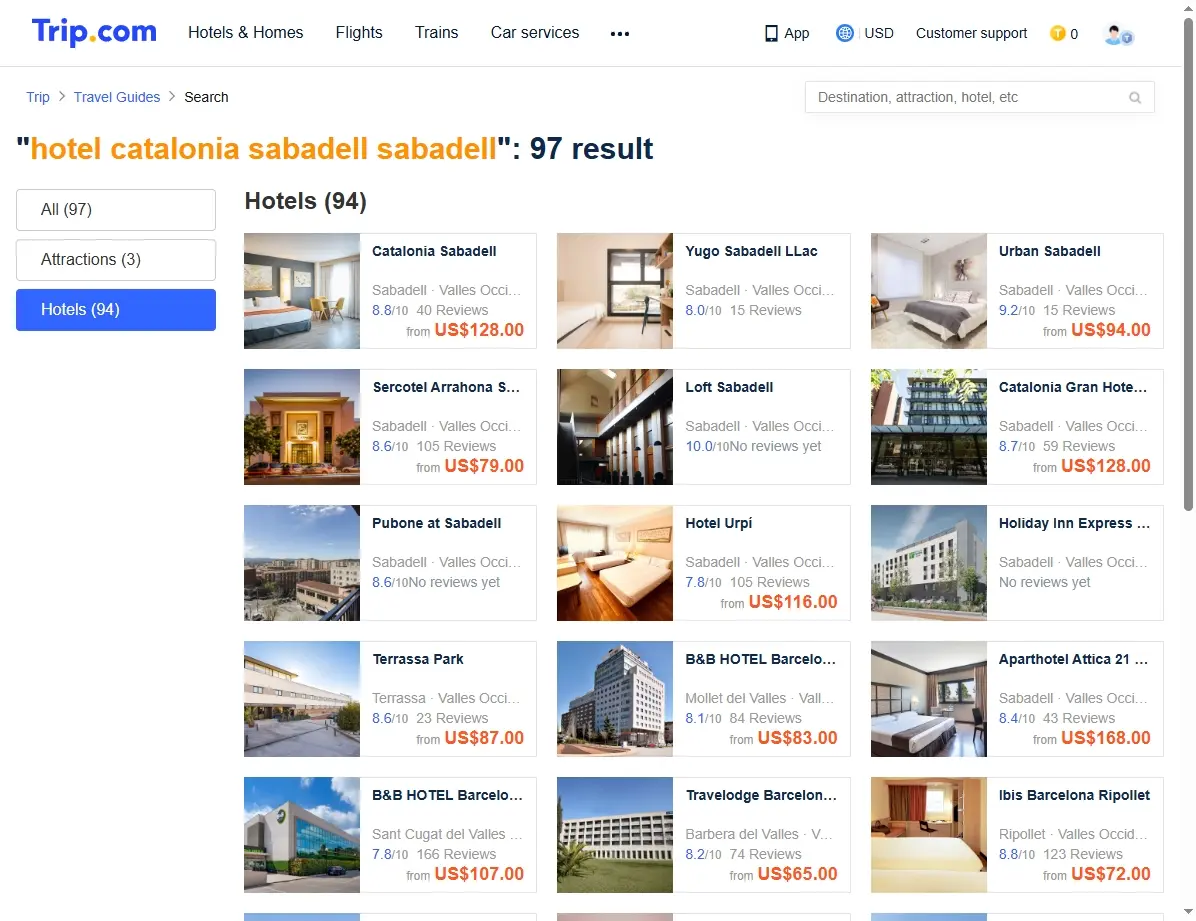Click the US$94.00 price
The width and height of the screenshot is (1196, 921).
tap(1111, 330)
